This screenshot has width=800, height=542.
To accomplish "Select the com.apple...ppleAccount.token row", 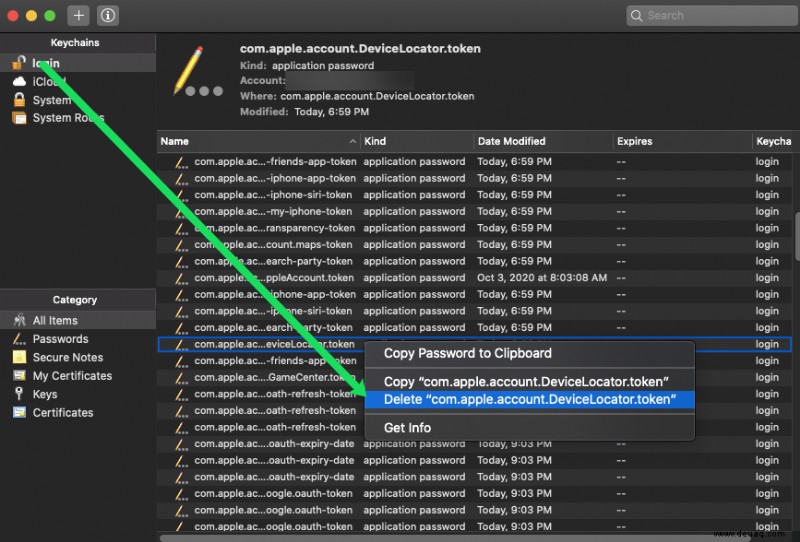I will click(x=474, y=278).
